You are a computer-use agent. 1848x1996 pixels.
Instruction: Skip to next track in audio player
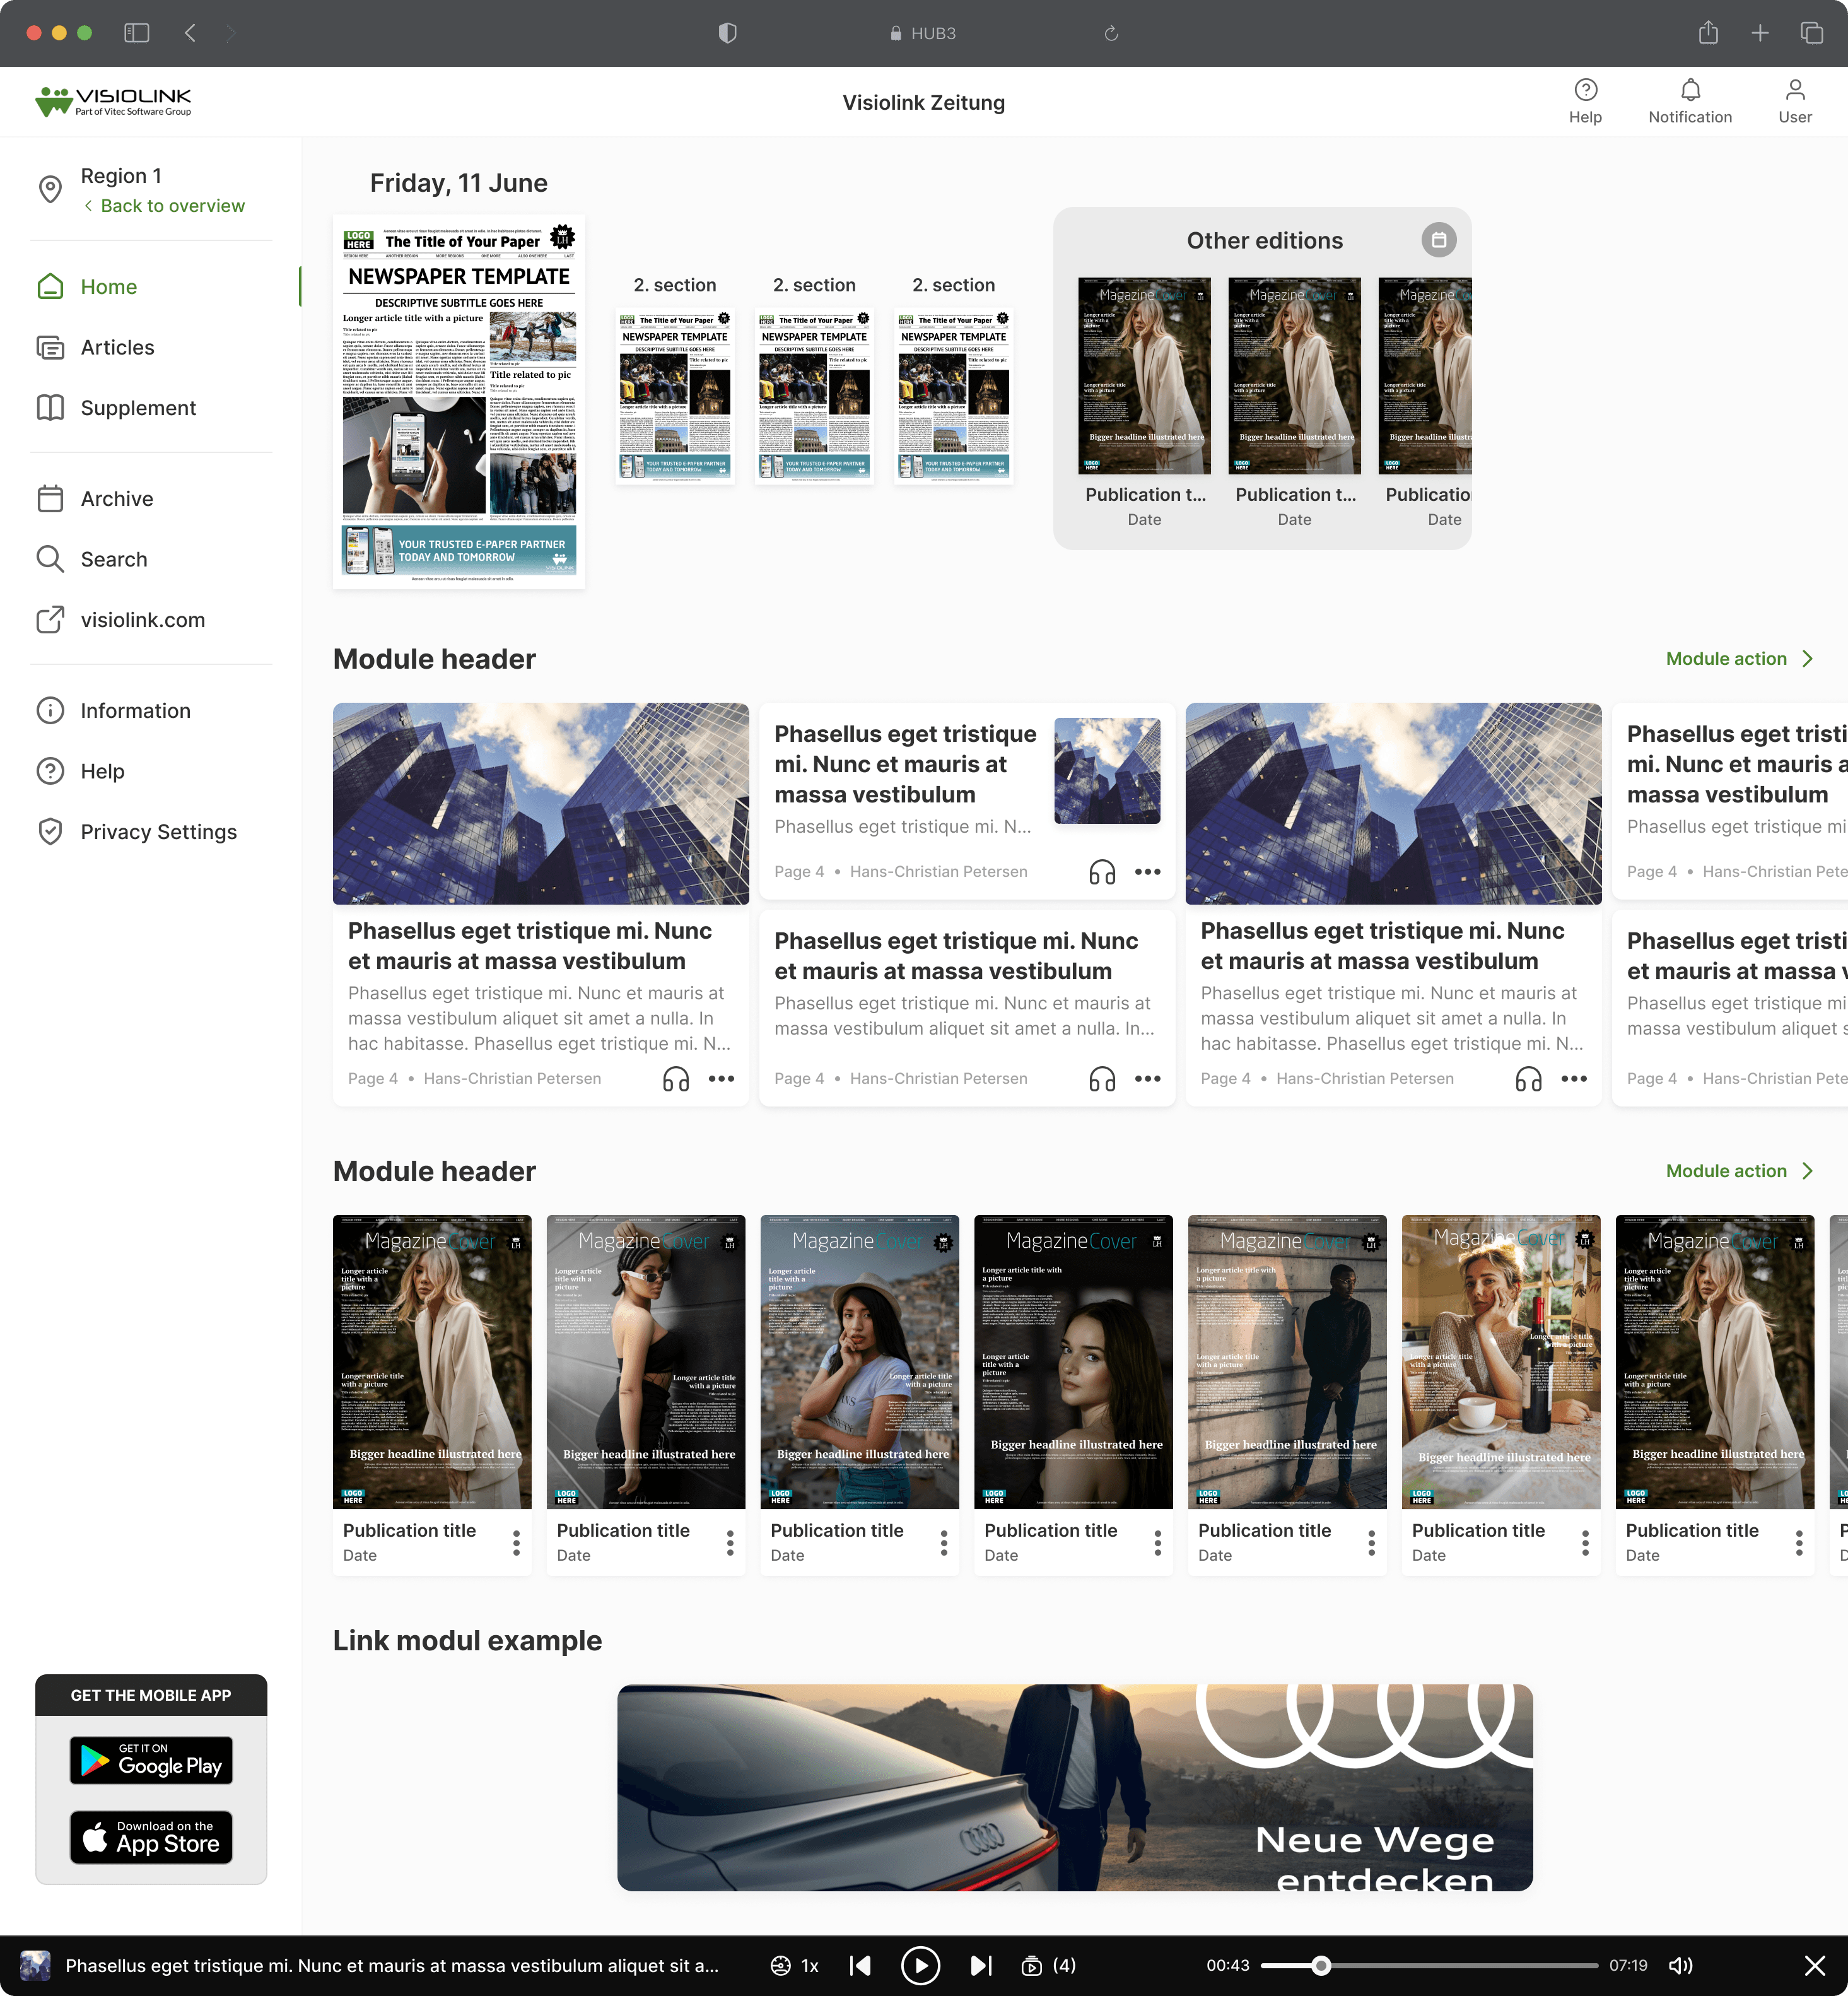[981, 1966]
